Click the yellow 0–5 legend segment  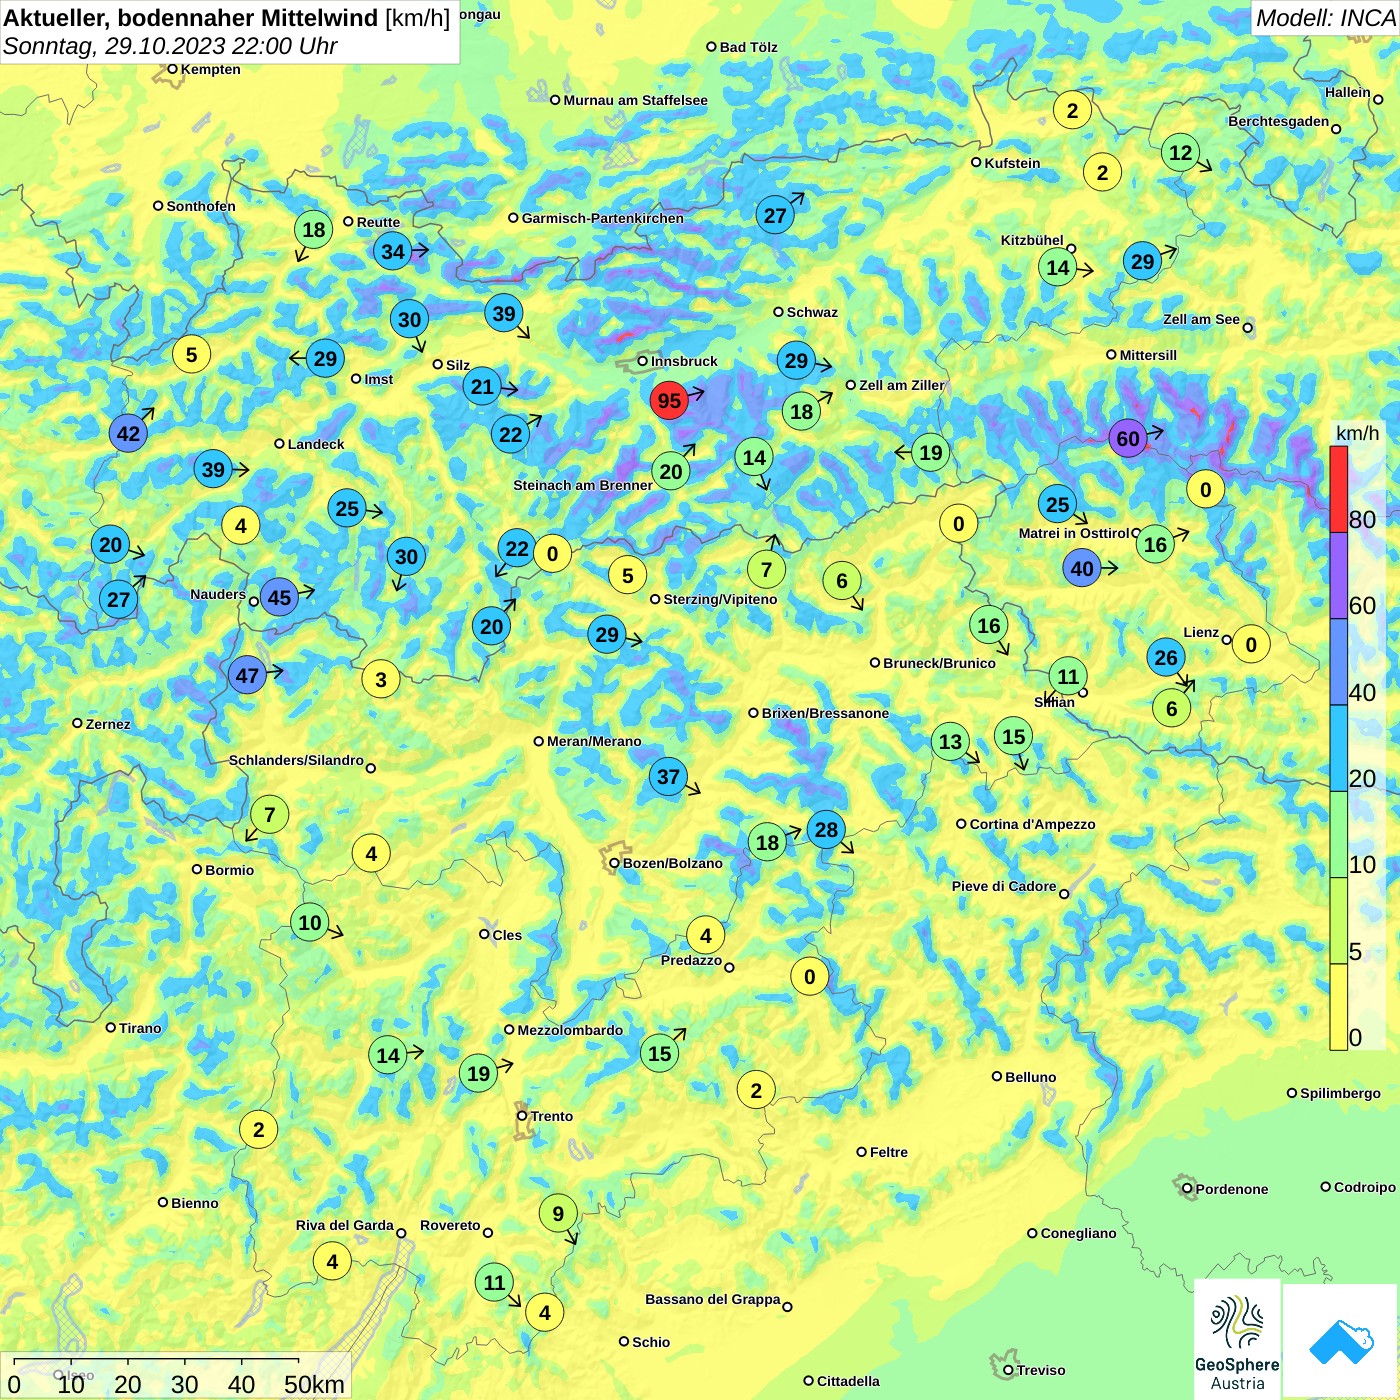[x=1339, y=1007]
